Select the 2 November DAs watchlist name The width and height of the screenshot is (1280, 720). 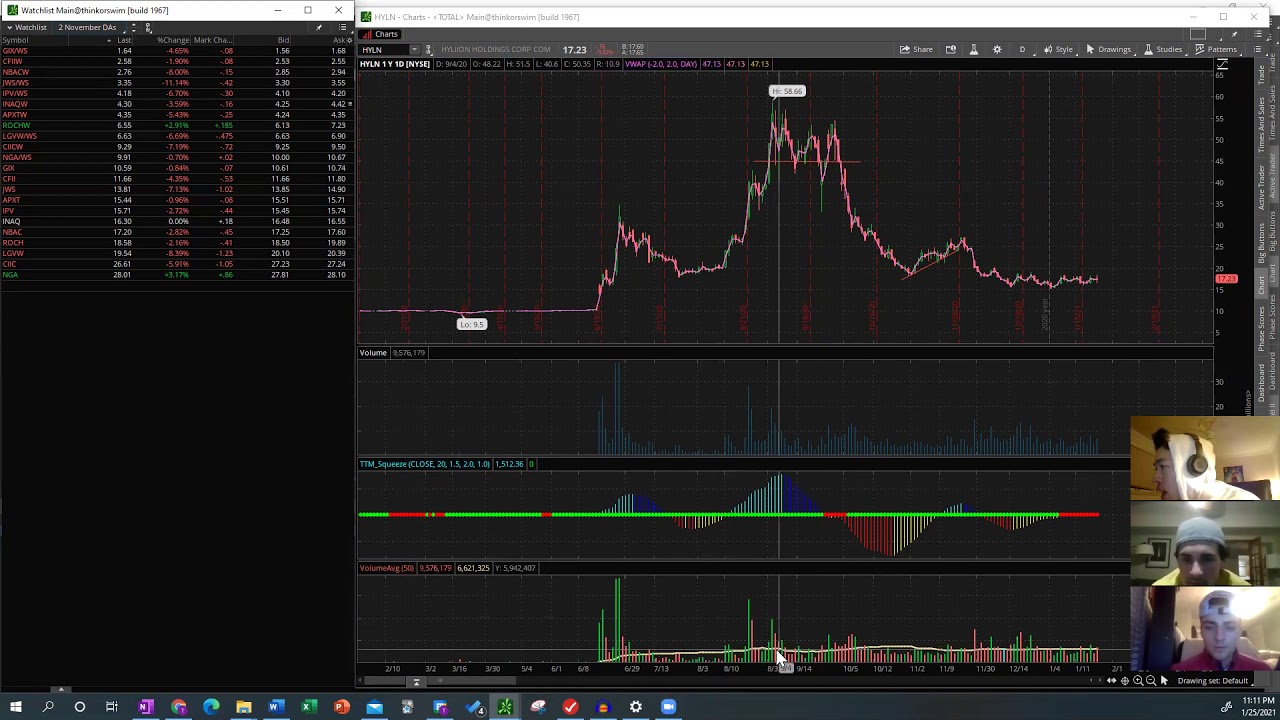pyautogui.click(x=87, y=27)
